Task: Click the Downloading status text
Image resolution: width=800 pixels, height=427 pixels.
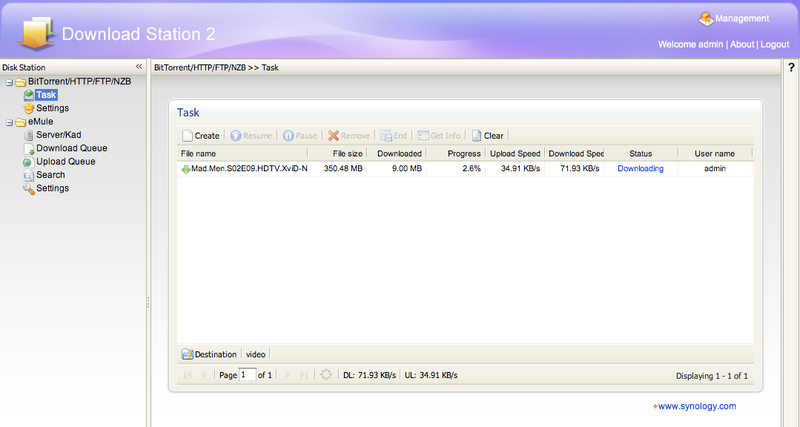Action: (x=640, y=168)
